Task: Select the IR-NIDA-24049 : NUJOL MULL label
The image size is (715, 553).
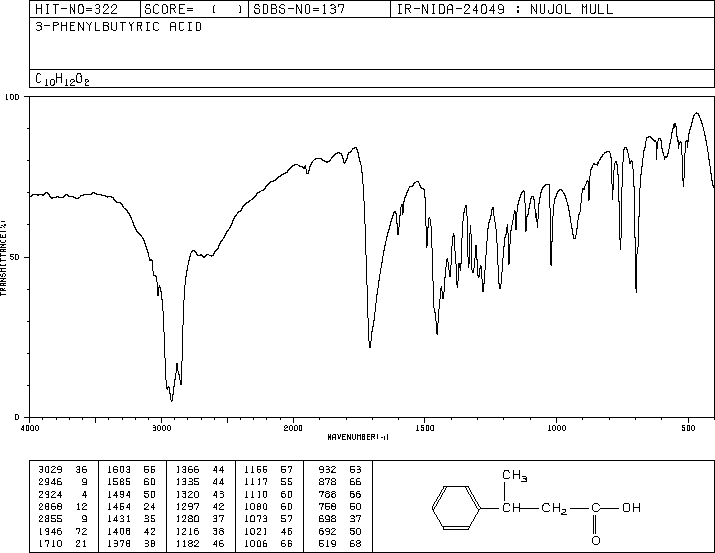Action: pyautogui.click(x=505, y=9)
